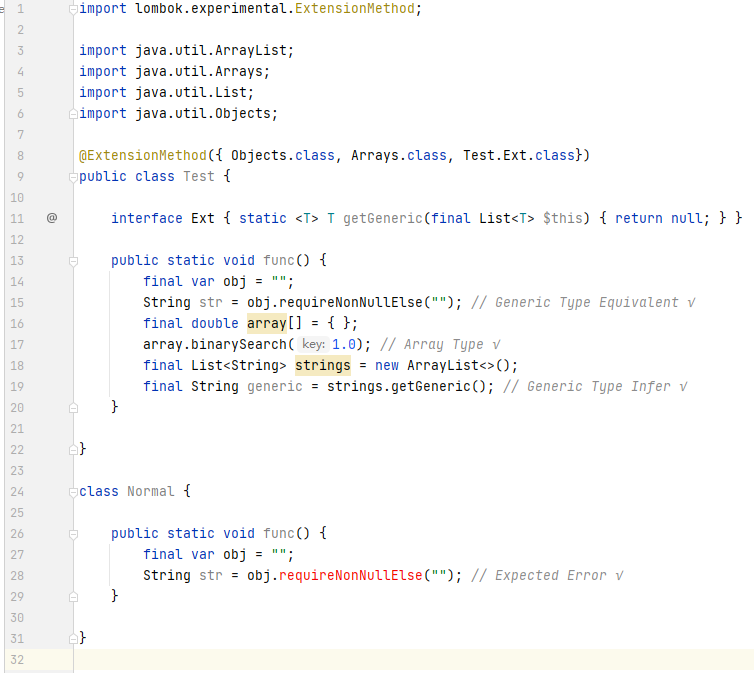754x673 pixels.
Task: Place the caret on empty line 32
Action: point(414,660)
